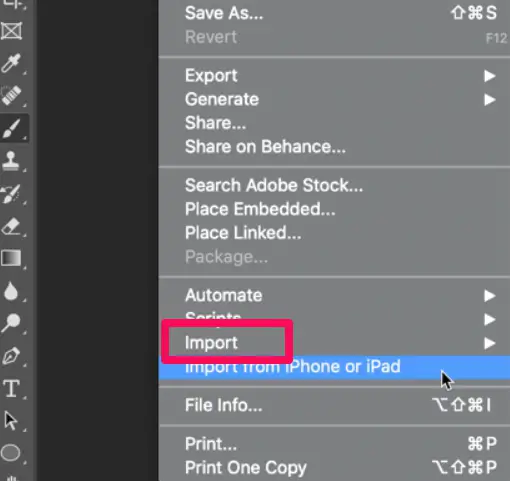This screenshot has height=481, width=510.
Task: Expand the Export submenu arrow
Action: coord(489,76)
